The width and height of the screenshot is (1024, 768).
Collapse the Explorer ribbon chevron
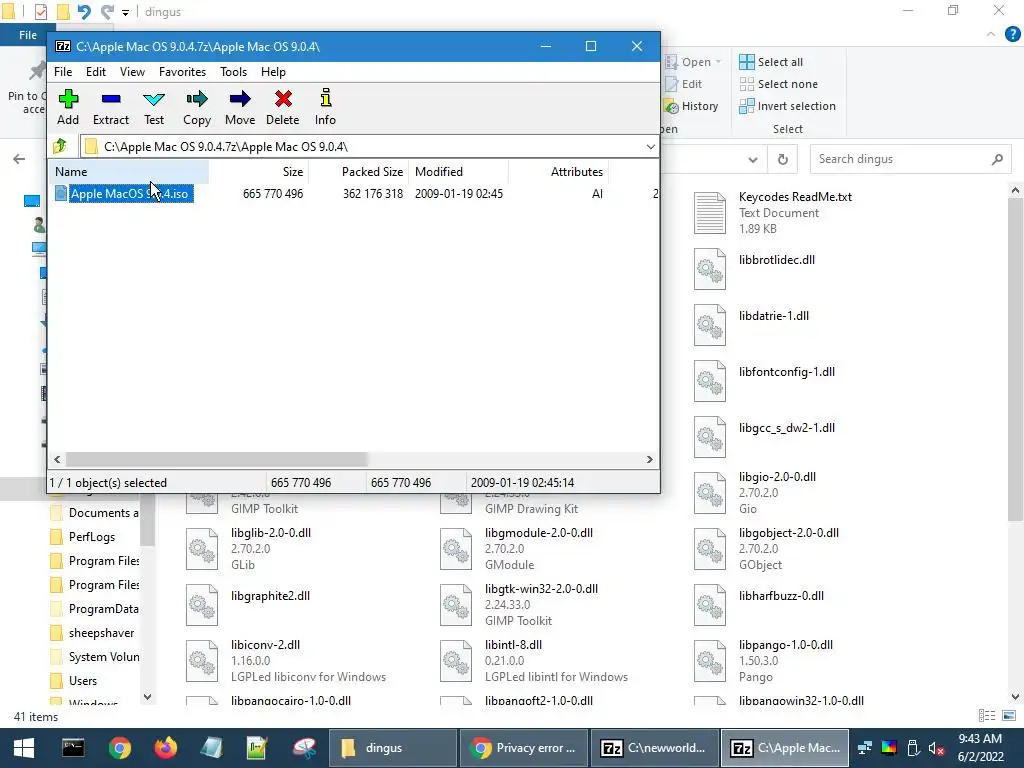coord(991,34)
